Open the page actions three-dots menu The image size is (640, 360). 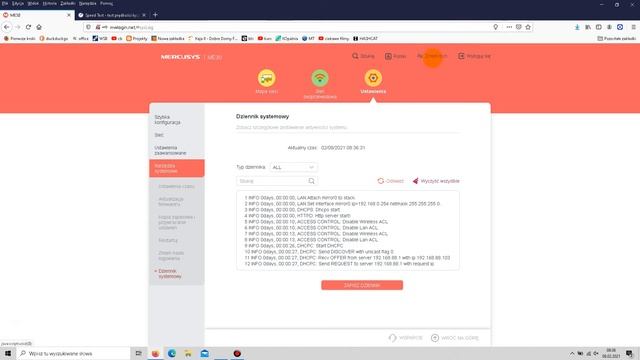(x=509, y=27)
